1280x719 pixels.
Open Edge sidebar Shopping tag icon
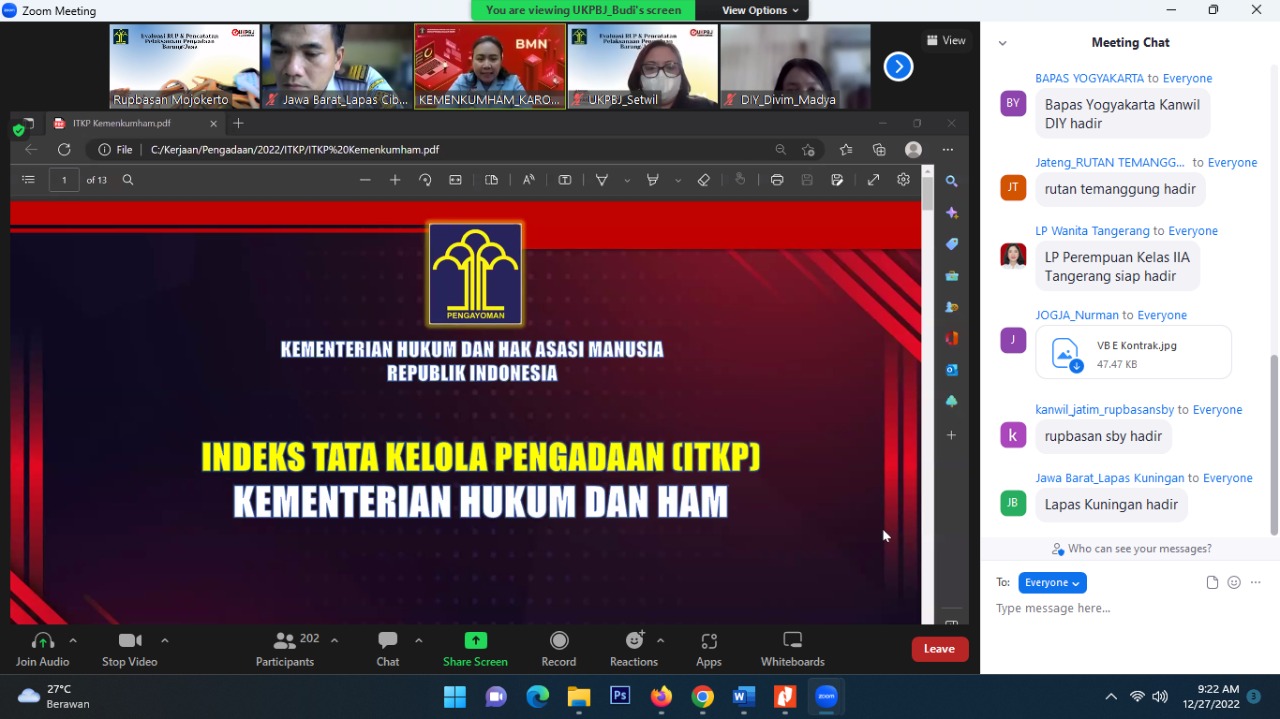point(951,244)
